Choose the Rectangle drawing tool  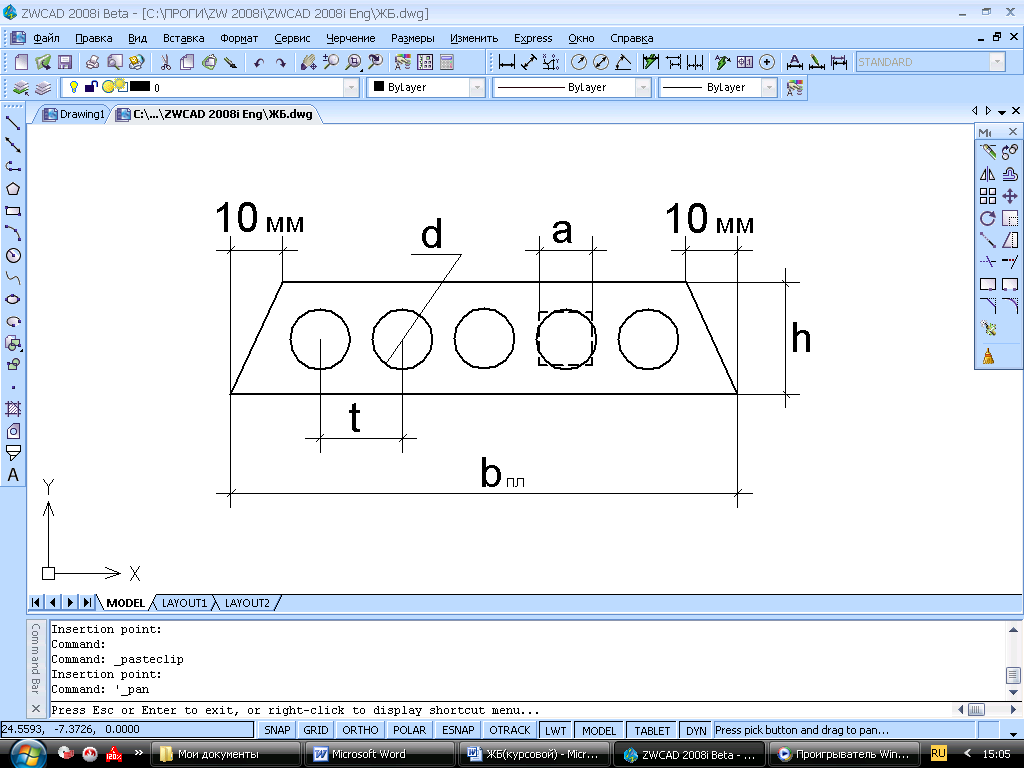click(x=12, y=211)
